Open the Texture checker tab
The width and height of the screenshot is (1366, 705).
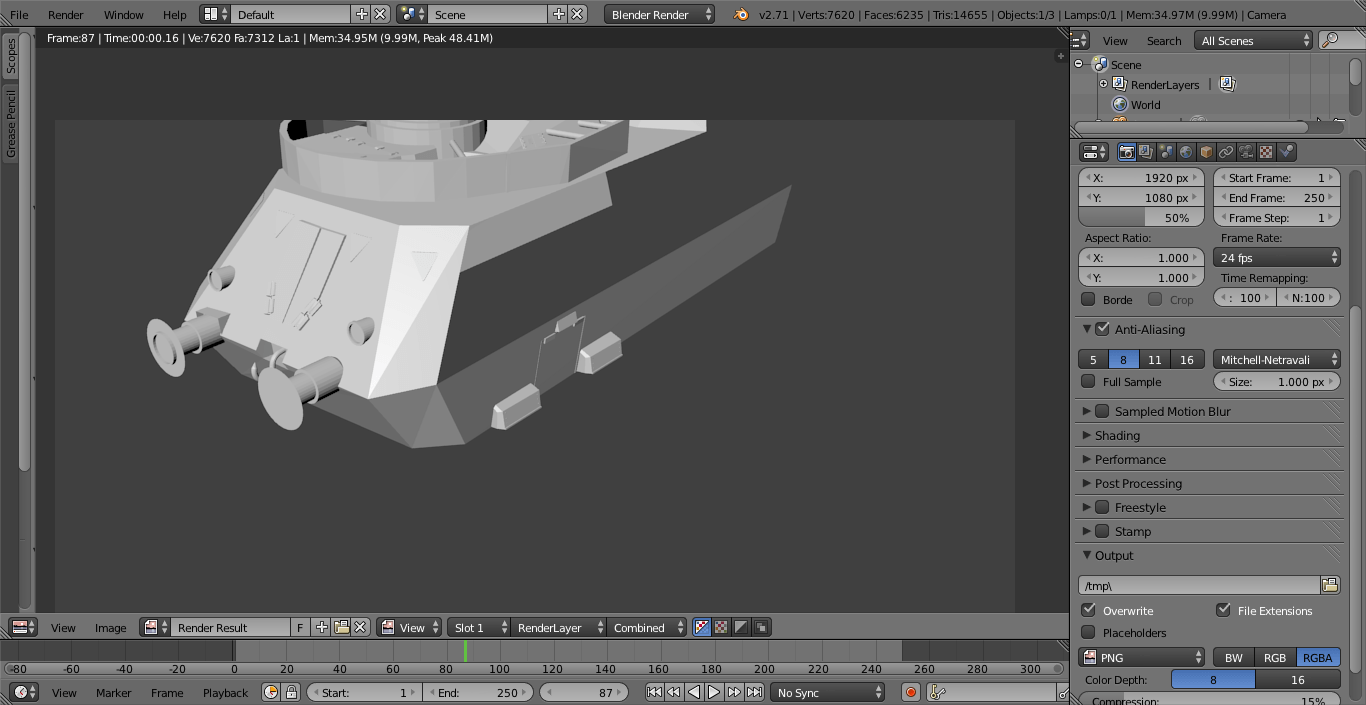[1266, 152]
